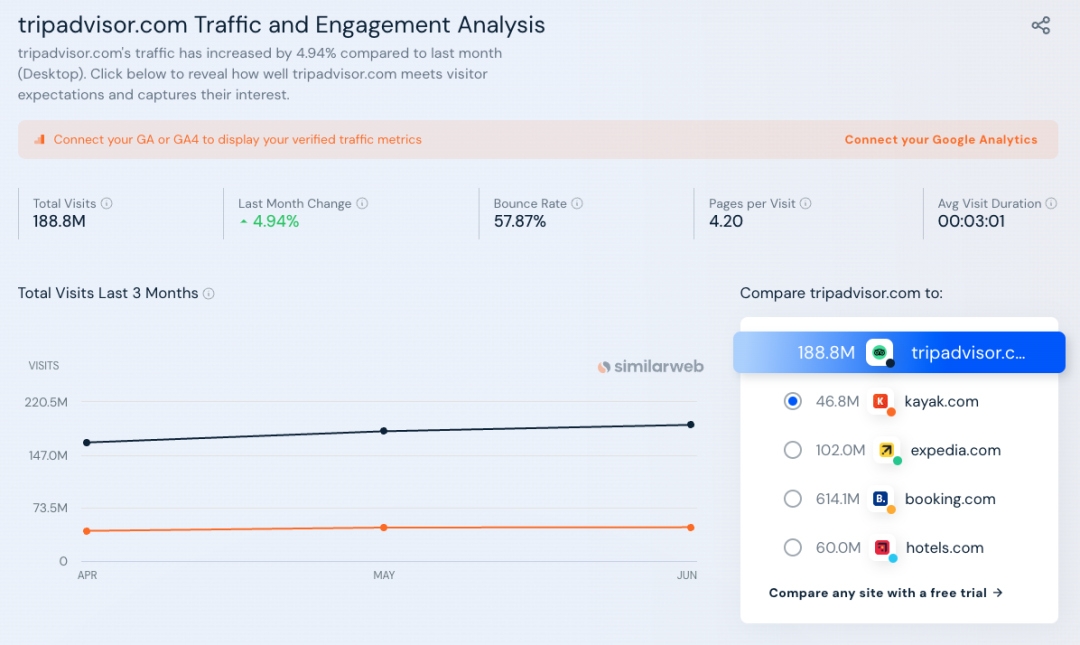This screenshot has width=1080, height=645.
Task: Pick the hotels.com radio button
Action: pyautogui.click(x=793, y=547)
